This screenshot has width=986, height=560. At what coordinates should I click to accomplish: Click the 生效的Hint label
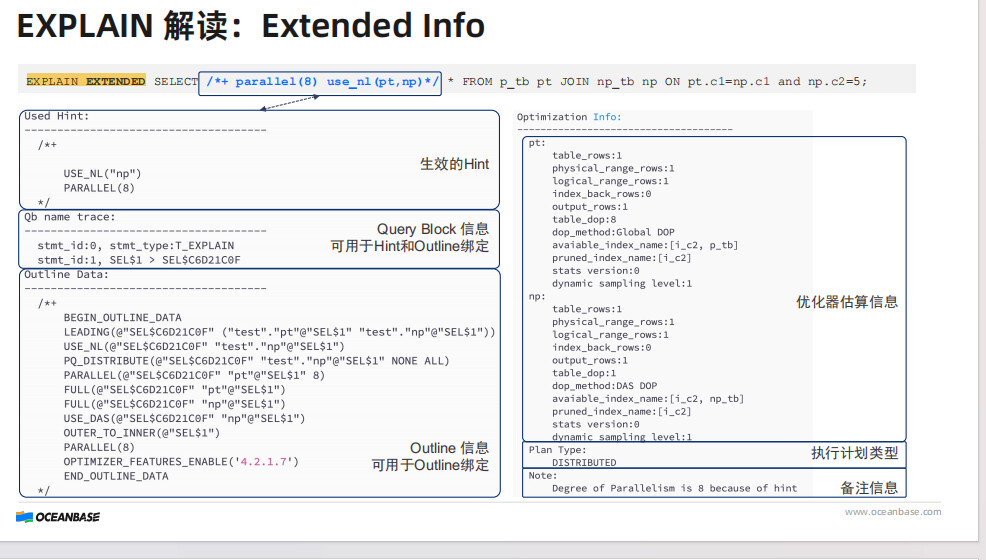pos(454,164)
